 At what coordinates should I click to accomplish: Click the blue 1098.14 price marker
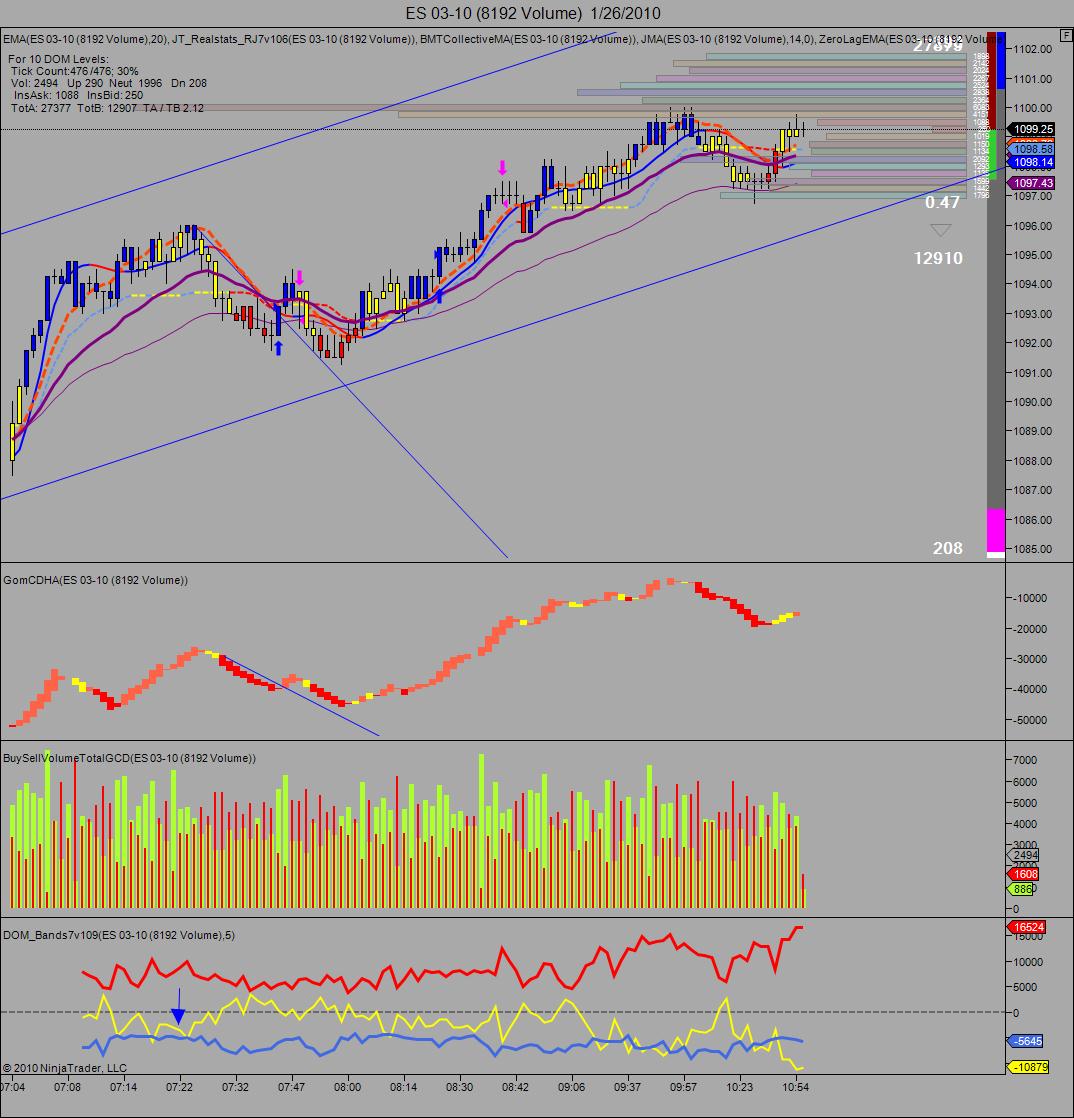coord(1030,162)
